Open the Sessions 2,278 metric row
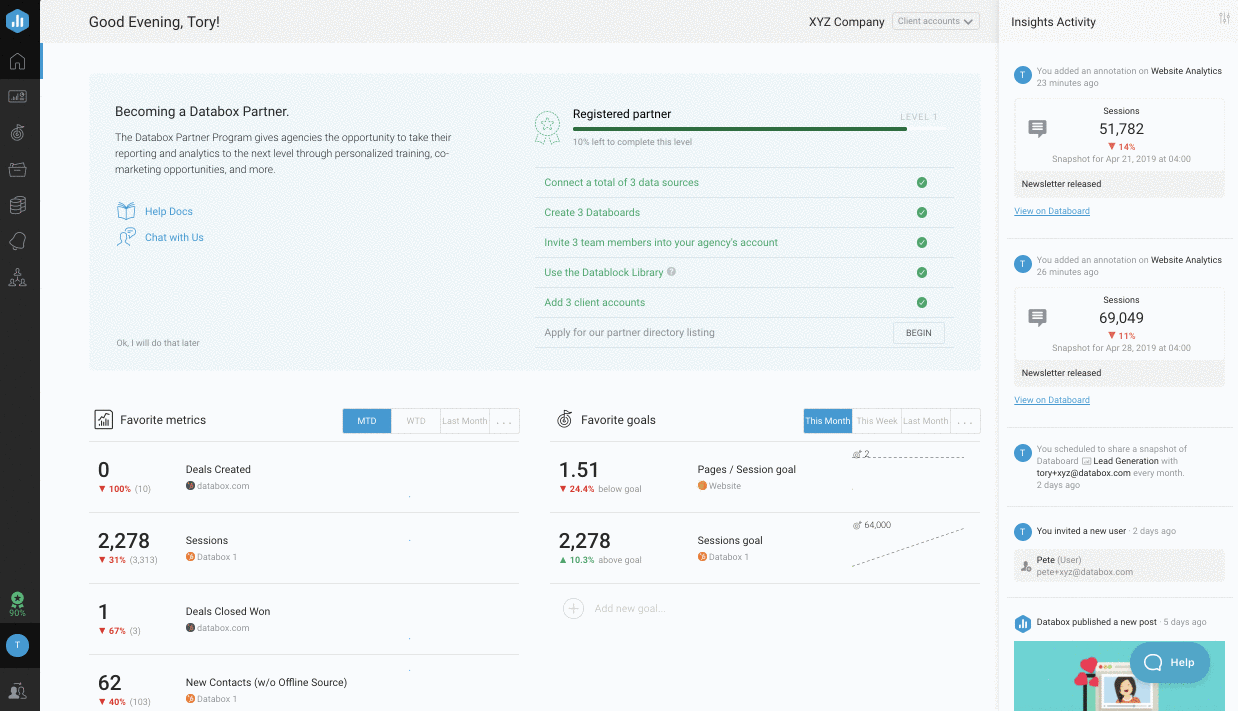Screen dimensions: 1238x711 point(304,548)
